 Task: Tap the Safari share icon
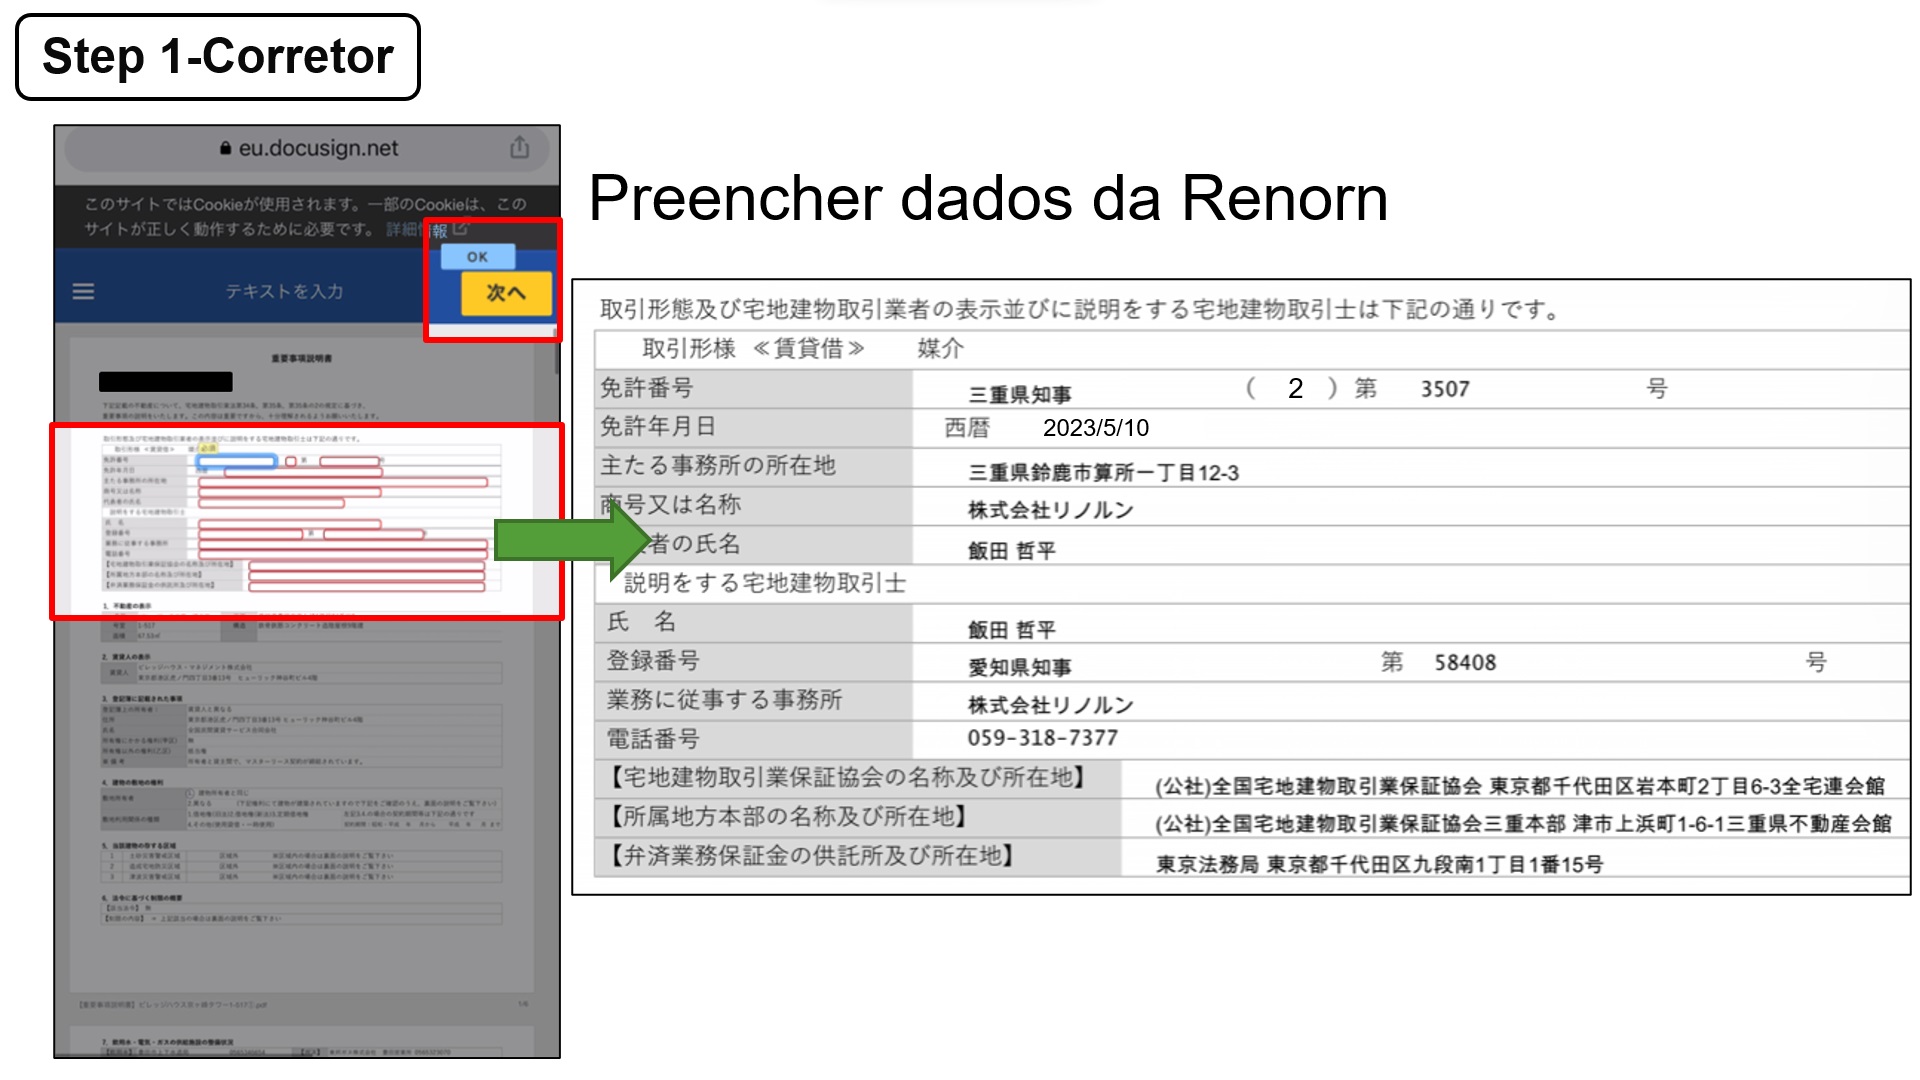click(x=519, y=148)
